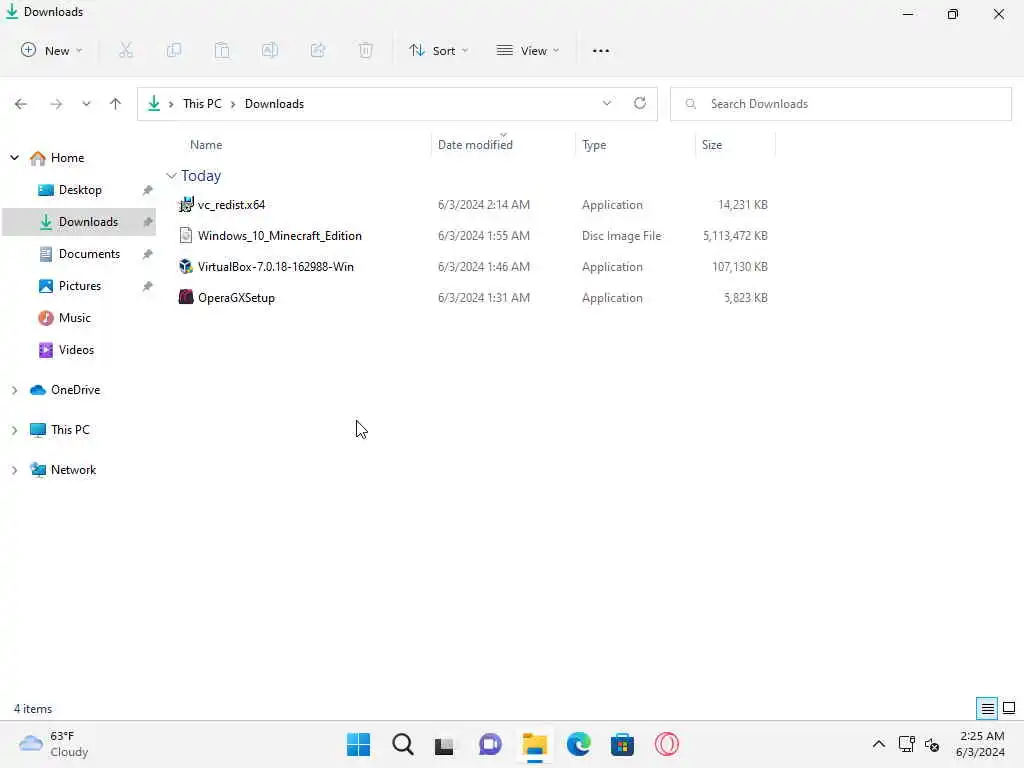This screenshot has height=768, width=1024.
Task: Open Microsoft Edge from taskbar
Action: click(579, 744)
